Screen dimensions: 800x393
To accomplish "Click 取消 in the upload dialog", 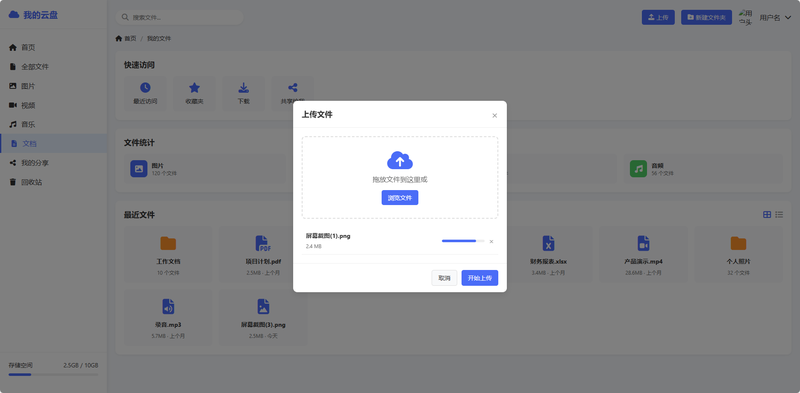I will coord(444,278).
